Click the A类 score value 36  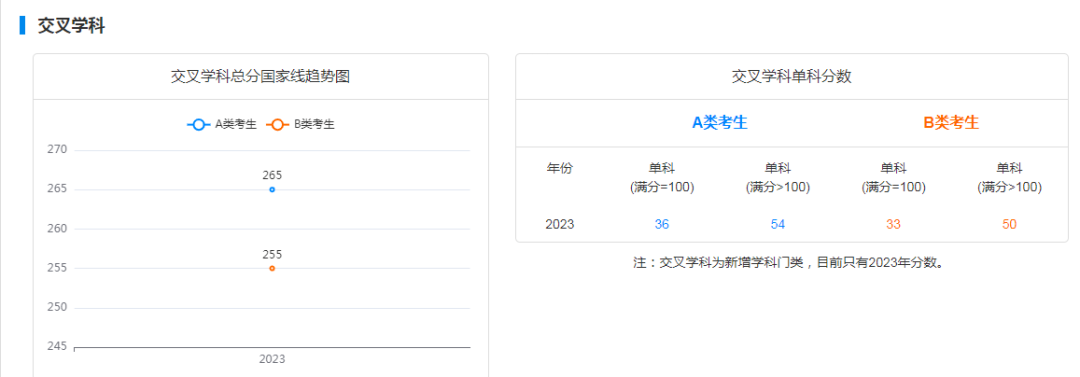tap(662, 224)
